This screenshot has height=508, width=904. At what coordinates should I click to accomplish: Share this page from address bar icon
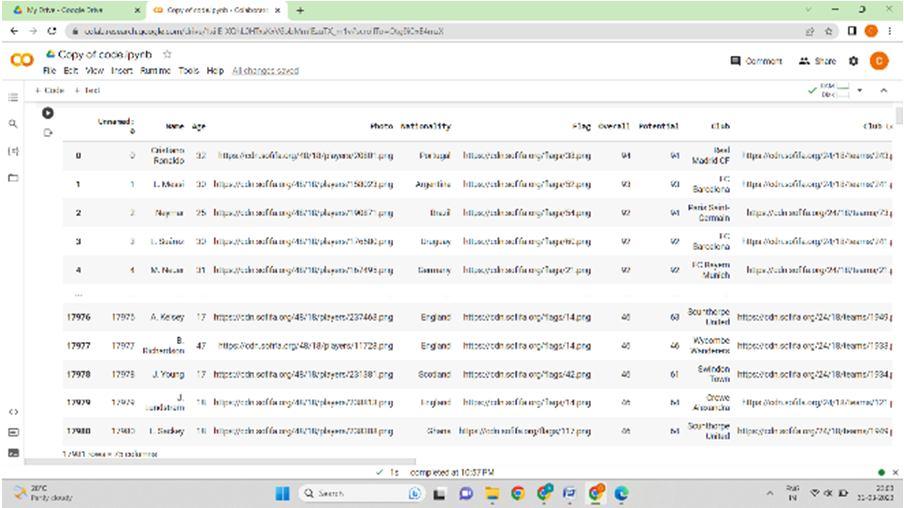(x=809, y=31)
